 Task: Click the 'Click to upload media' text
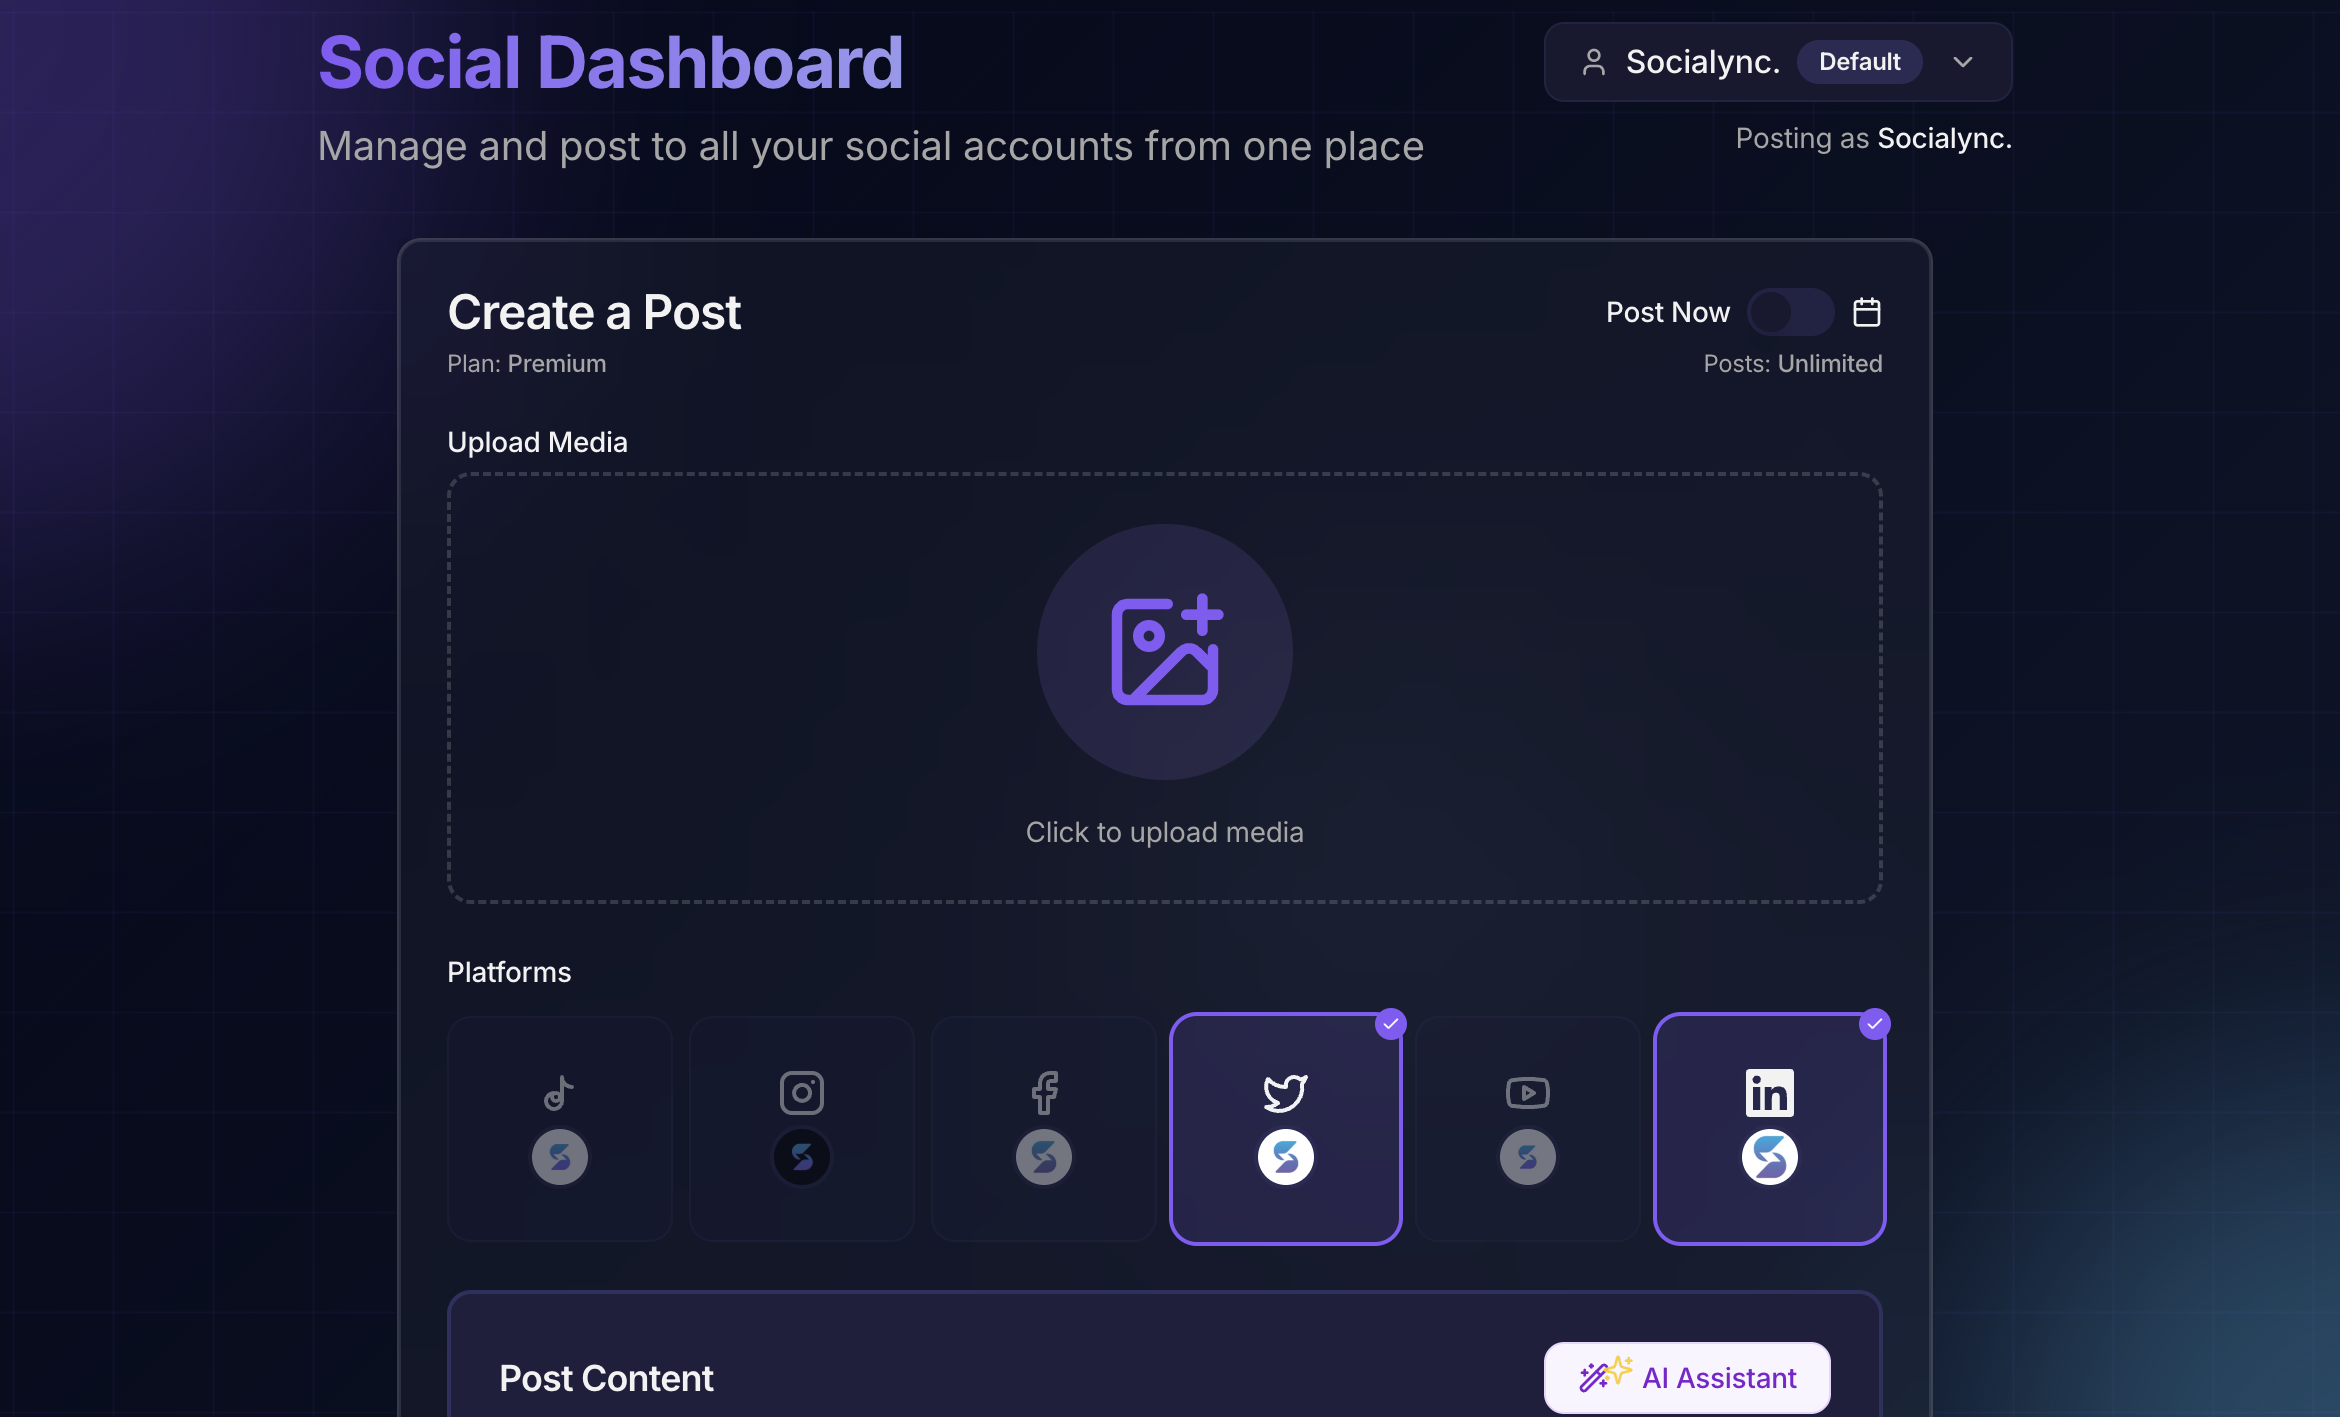(x=1164, y=832)
